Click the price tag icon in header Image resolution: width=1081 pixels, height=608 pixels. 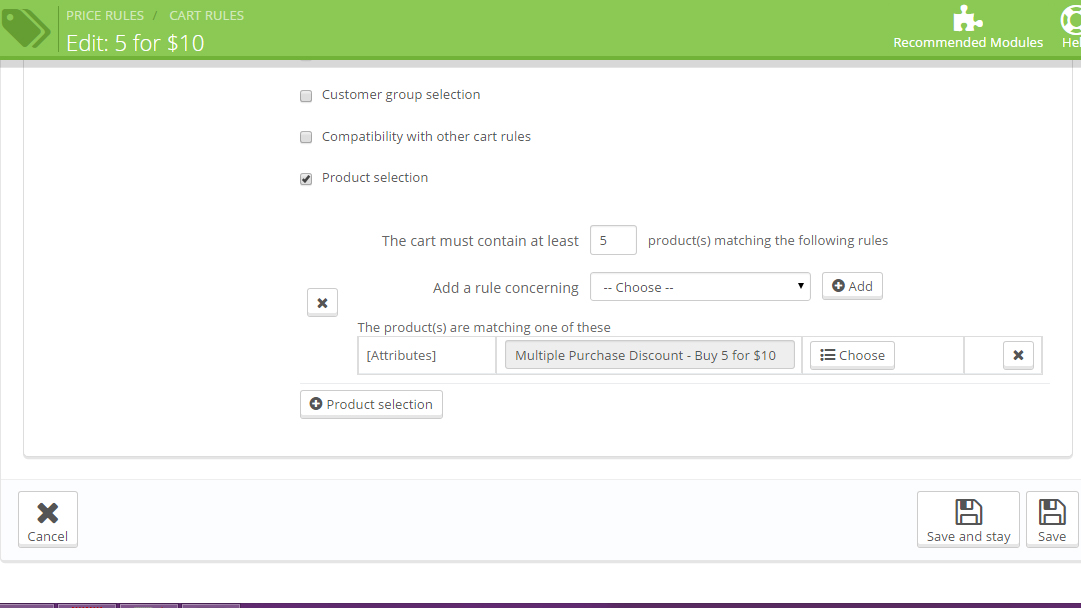click(x=26, y=28)
